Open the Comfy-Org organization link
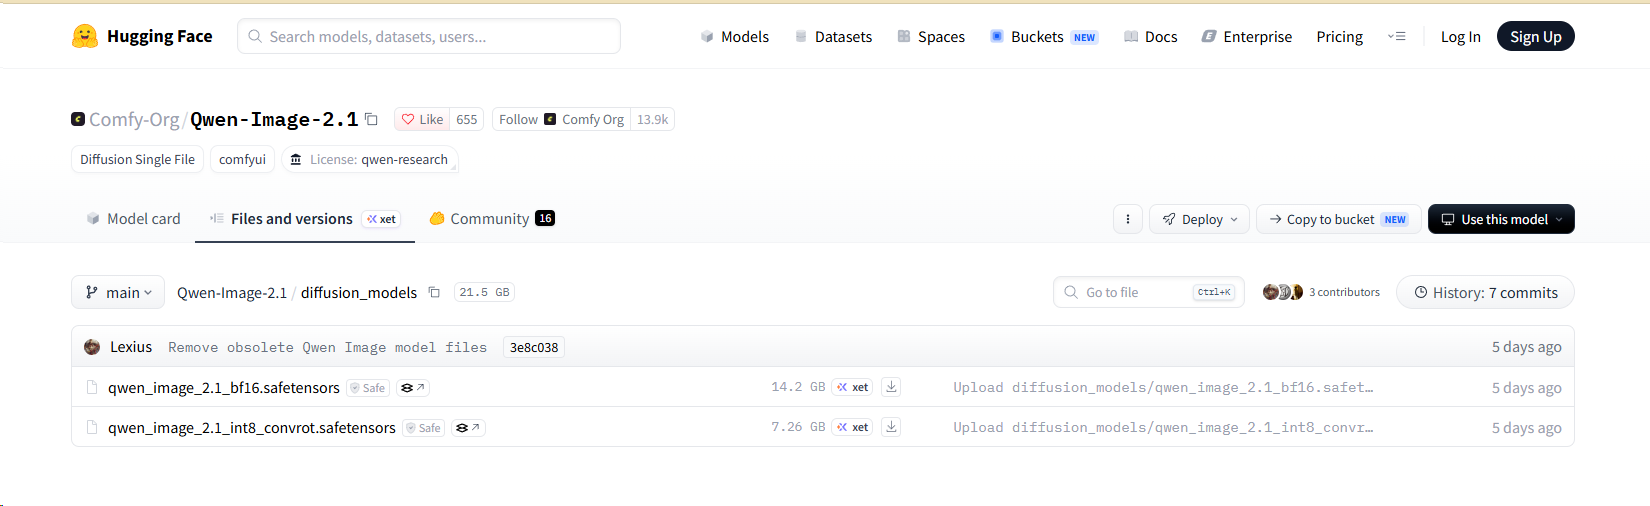The width and height of the screenshot is (1650, 506). coord(133,119)
